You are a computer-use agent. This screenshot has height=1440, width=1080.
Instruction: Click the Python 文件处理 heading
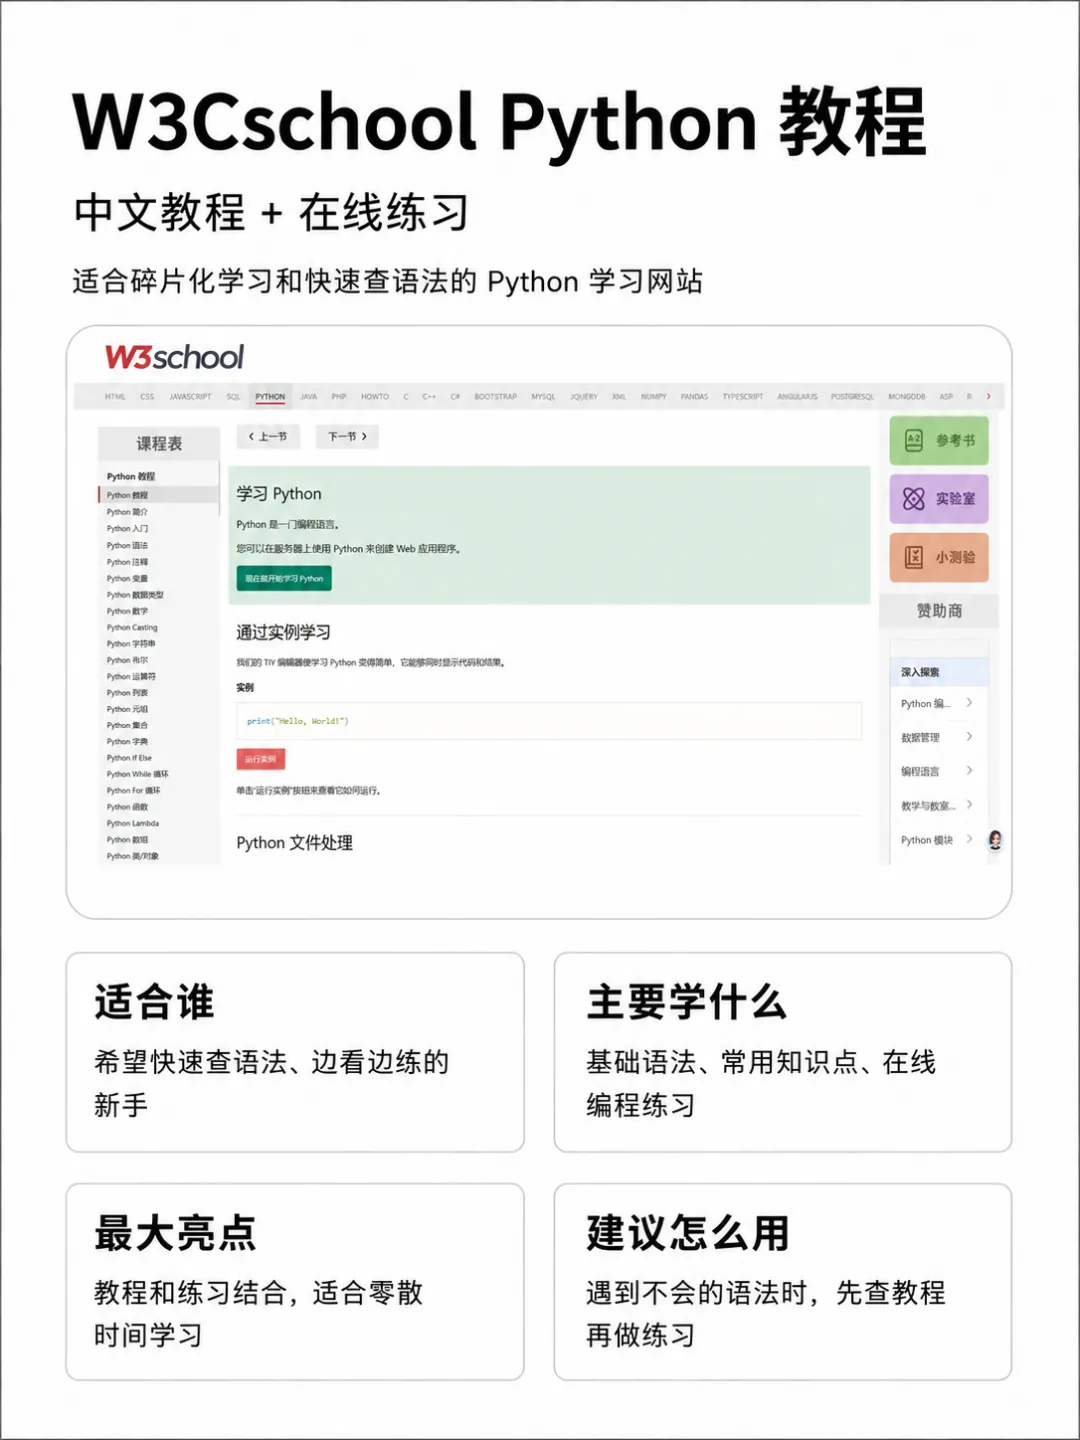294,843
